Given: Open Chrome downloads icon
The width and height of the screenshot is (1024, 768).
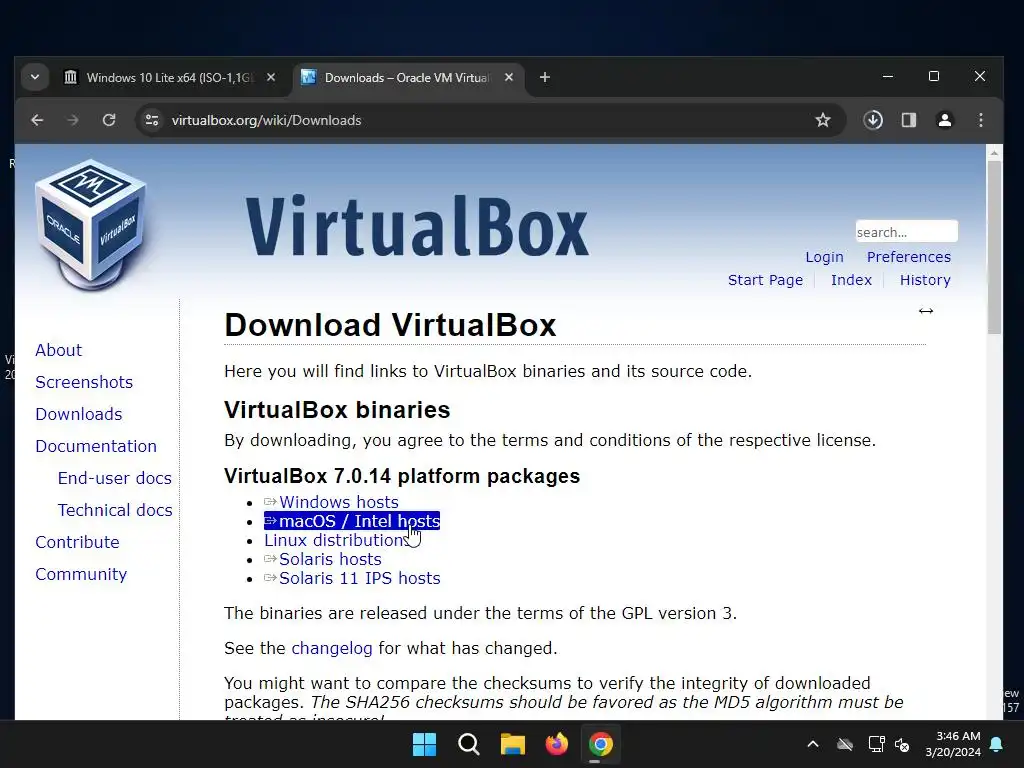Looking at the screenshot, I should tap(873, 120).
